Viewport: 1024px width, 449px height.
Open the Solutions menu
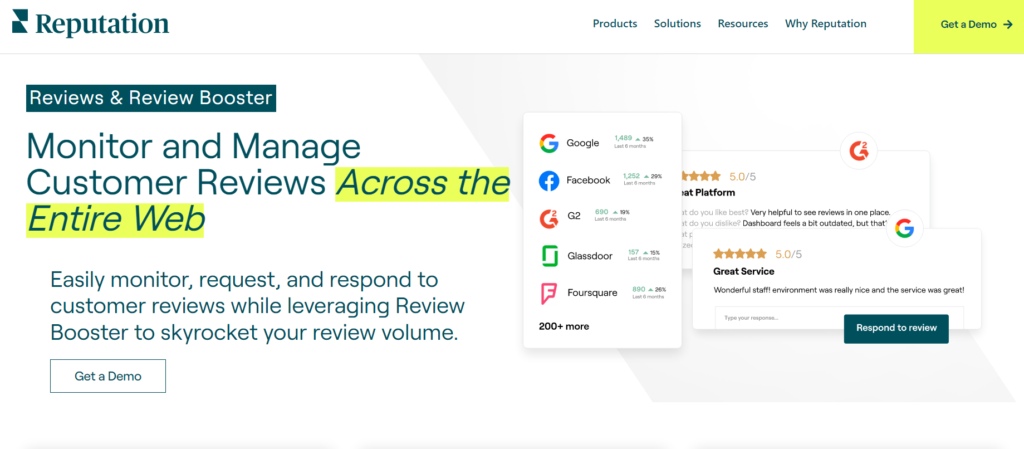click(x=677, y=24)
